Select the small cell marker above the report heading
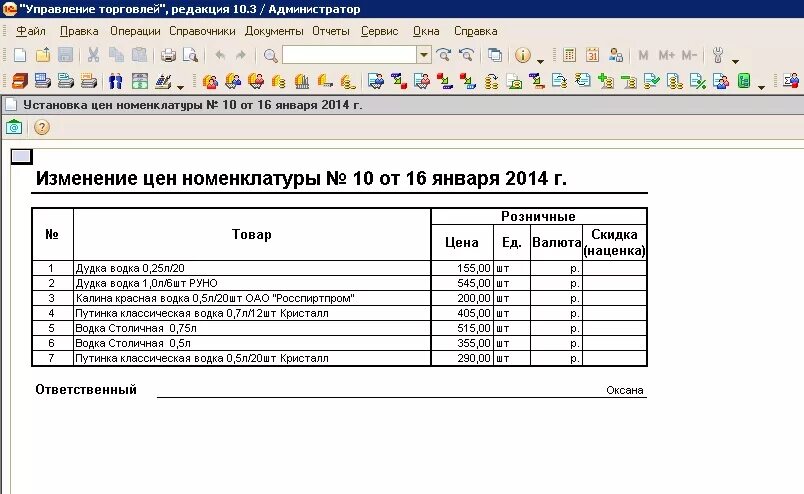Viewport: 804px width, 494px height. coord(22,156)
